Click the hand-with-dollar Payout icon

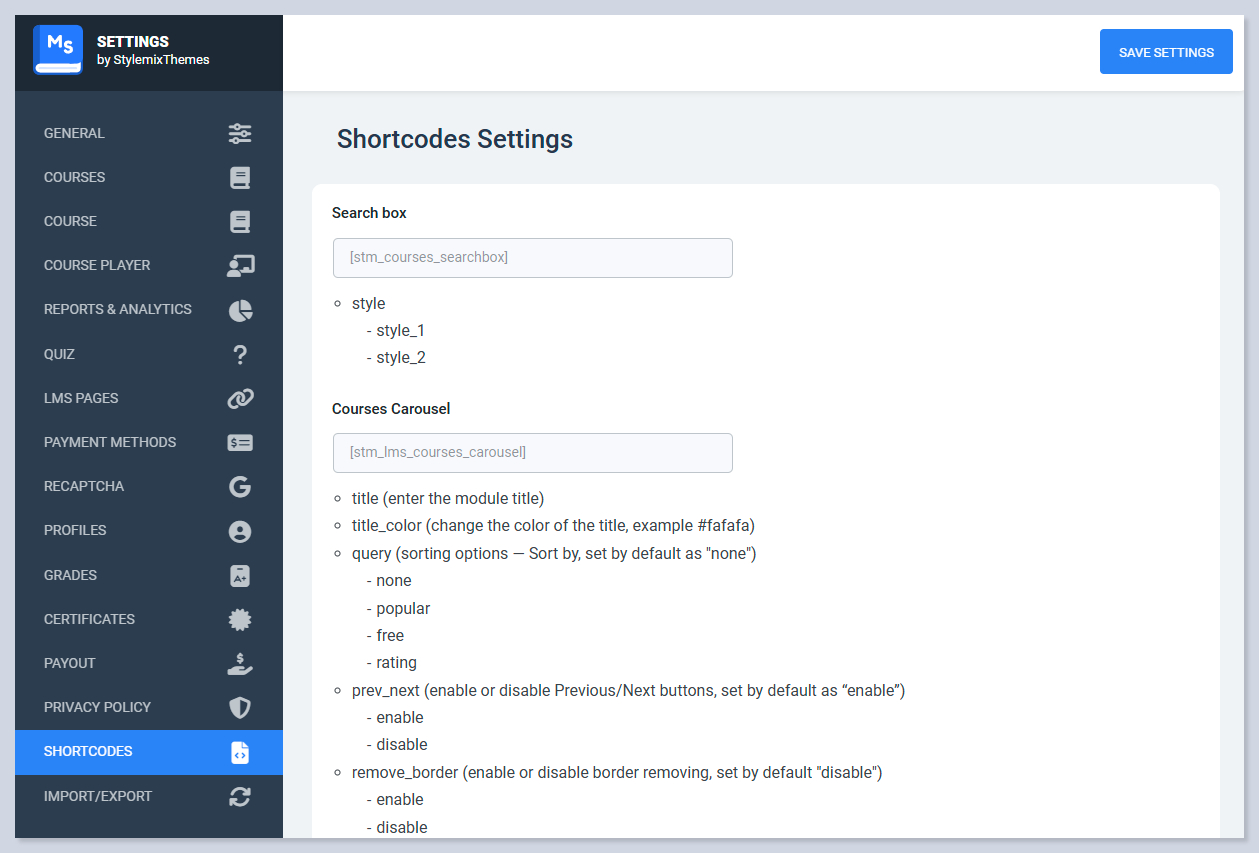coord(240,664)
